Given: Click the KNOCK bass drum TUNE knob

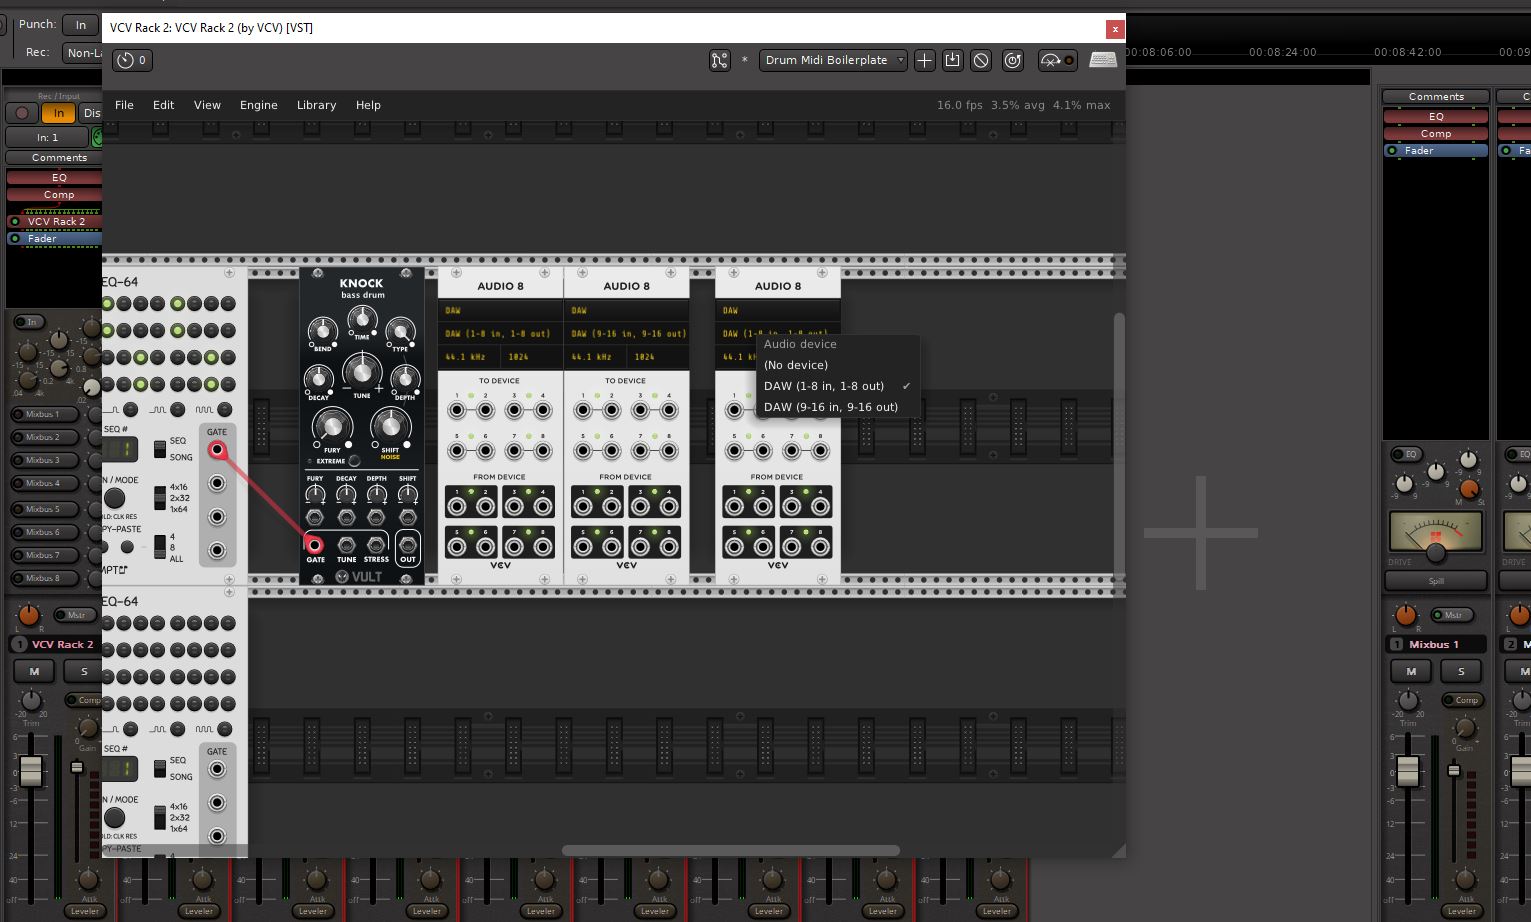Looking at the screenshot, I should click(362, 372).
